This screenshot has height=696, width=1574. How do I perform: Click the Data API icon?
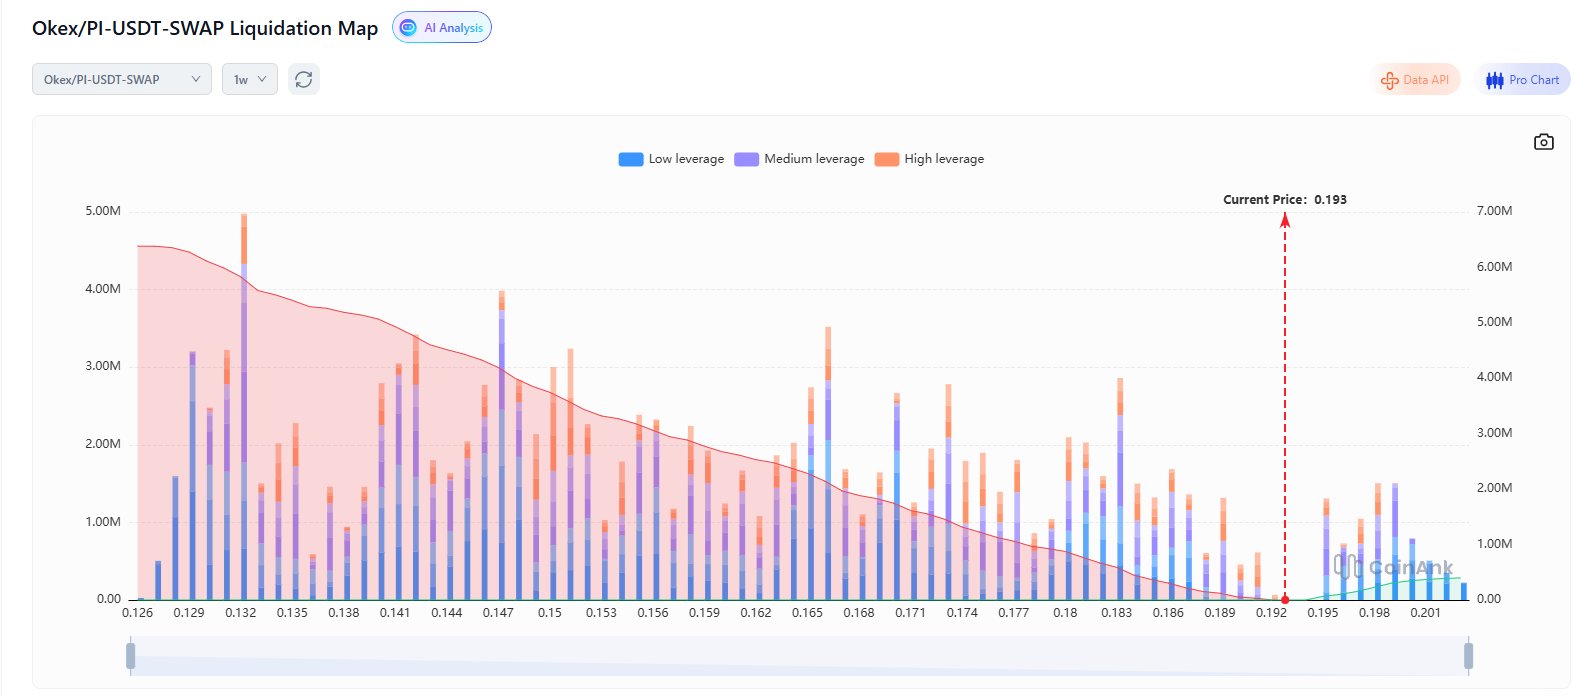click(x=1389, y=80)
